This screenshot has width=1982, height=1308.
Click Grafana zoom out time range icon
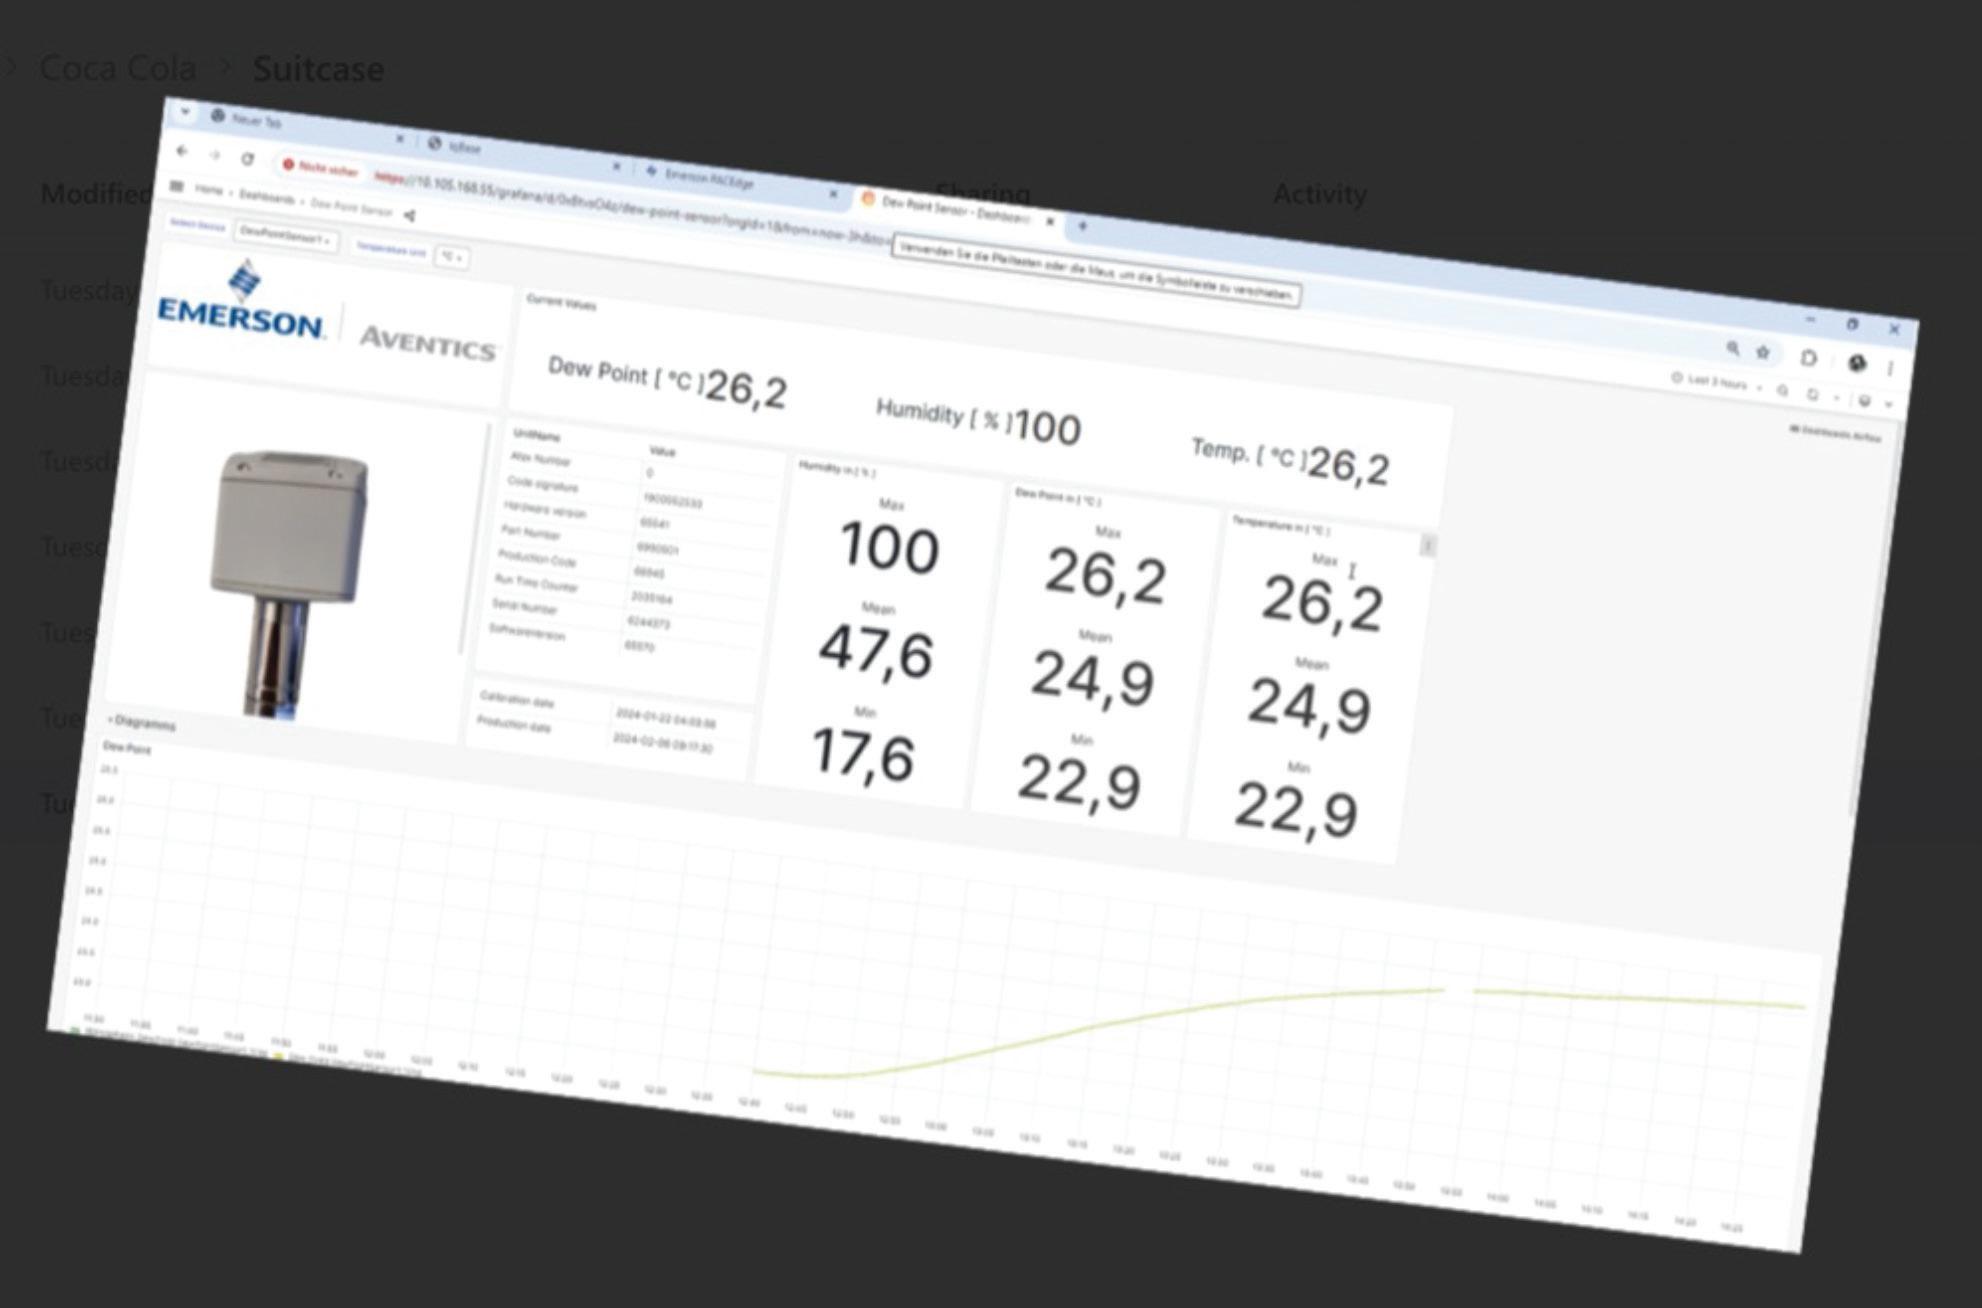[1783, 391]
